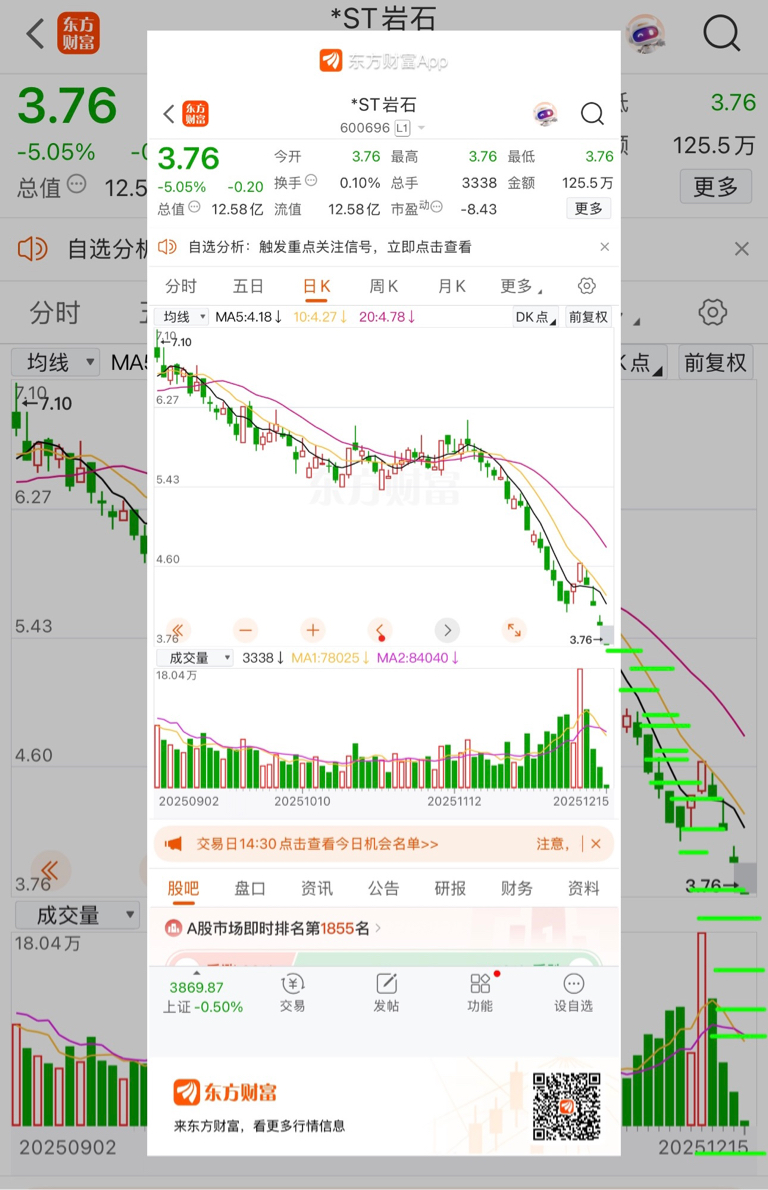Close the 自选分析 banner in card
This screenshot has width=768, height=1190.
tap(605, 247)
